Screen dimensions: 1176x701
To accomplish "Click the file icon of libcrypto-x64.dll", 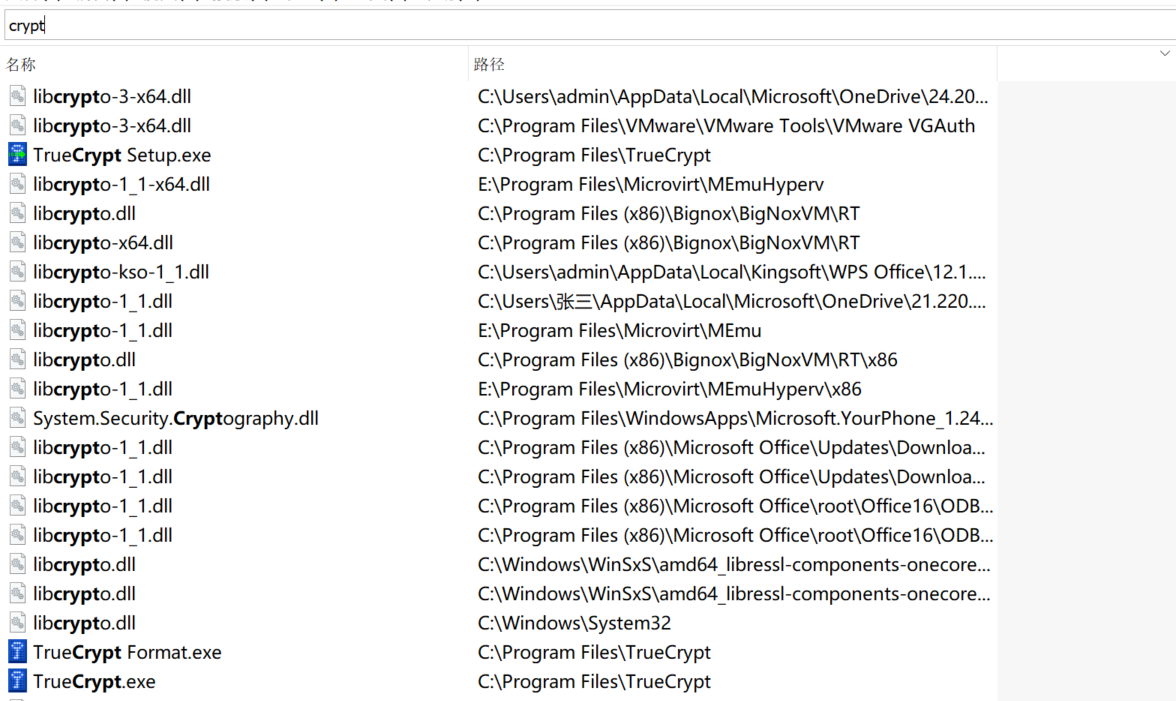I will pyautogui.click(x=17, y=243).
